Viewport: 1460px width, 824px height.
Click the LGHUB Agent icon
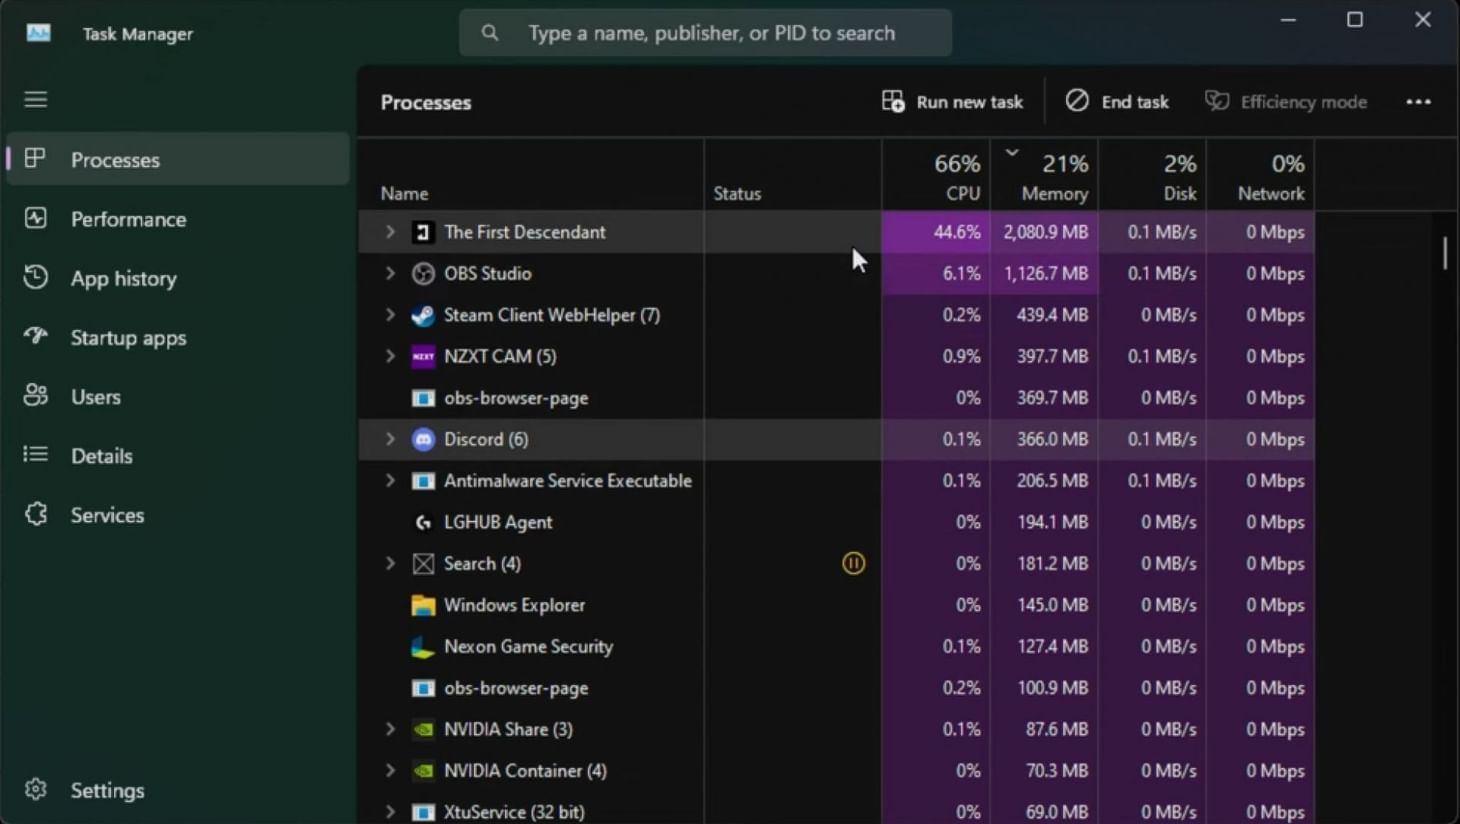pyautogui.click(x=423, y=522)
